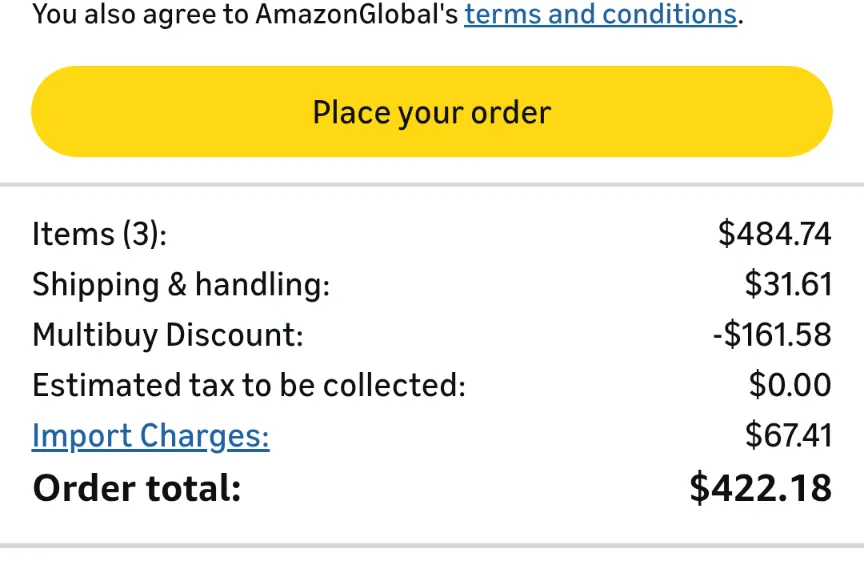Click the bold Order total label
This screenshot has height=579, width=864.
click(x=137, y=489)
